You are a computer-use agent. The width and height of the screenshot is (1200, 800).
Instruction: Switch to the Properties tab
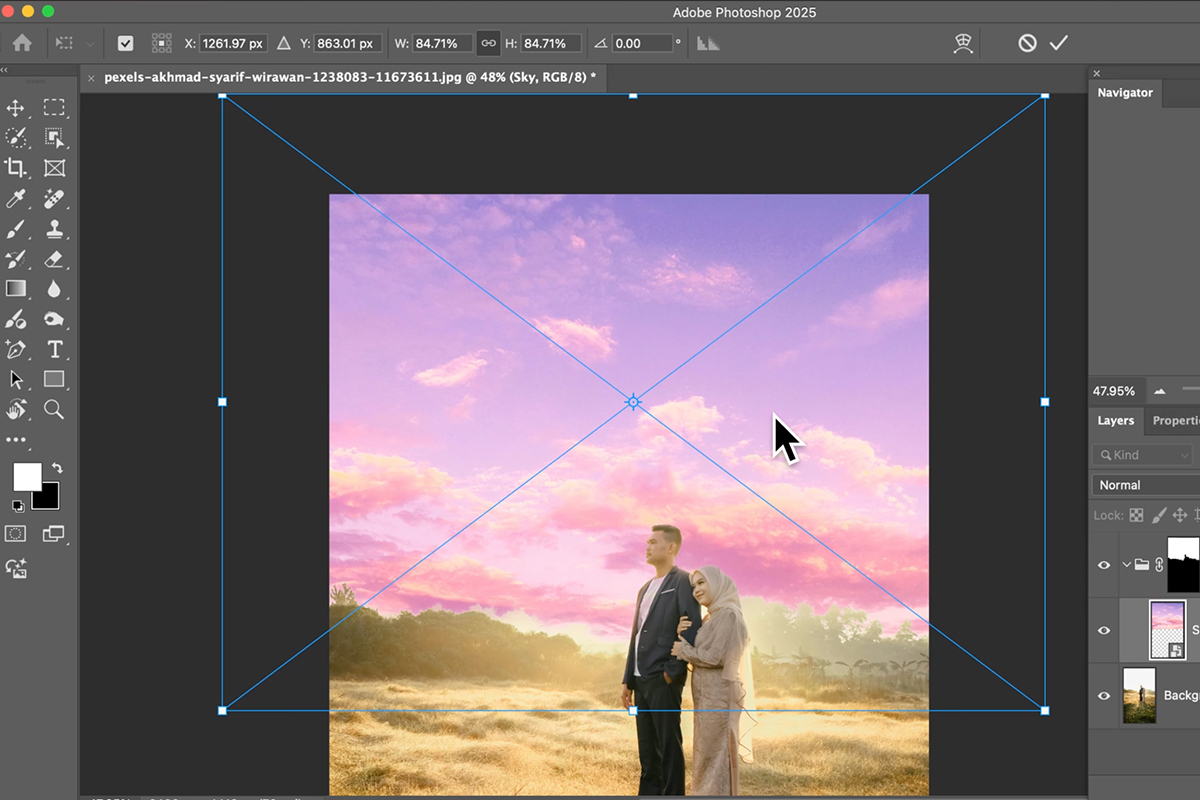tap(1175, 421)
